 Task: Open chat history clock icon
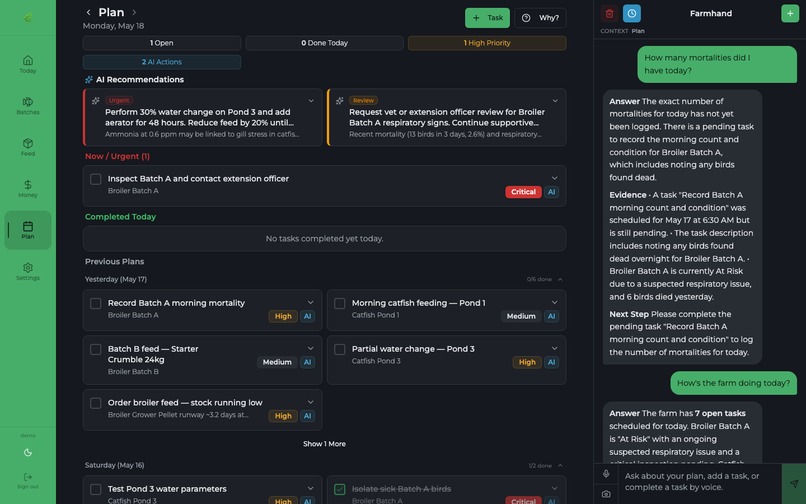click(632, 13)
